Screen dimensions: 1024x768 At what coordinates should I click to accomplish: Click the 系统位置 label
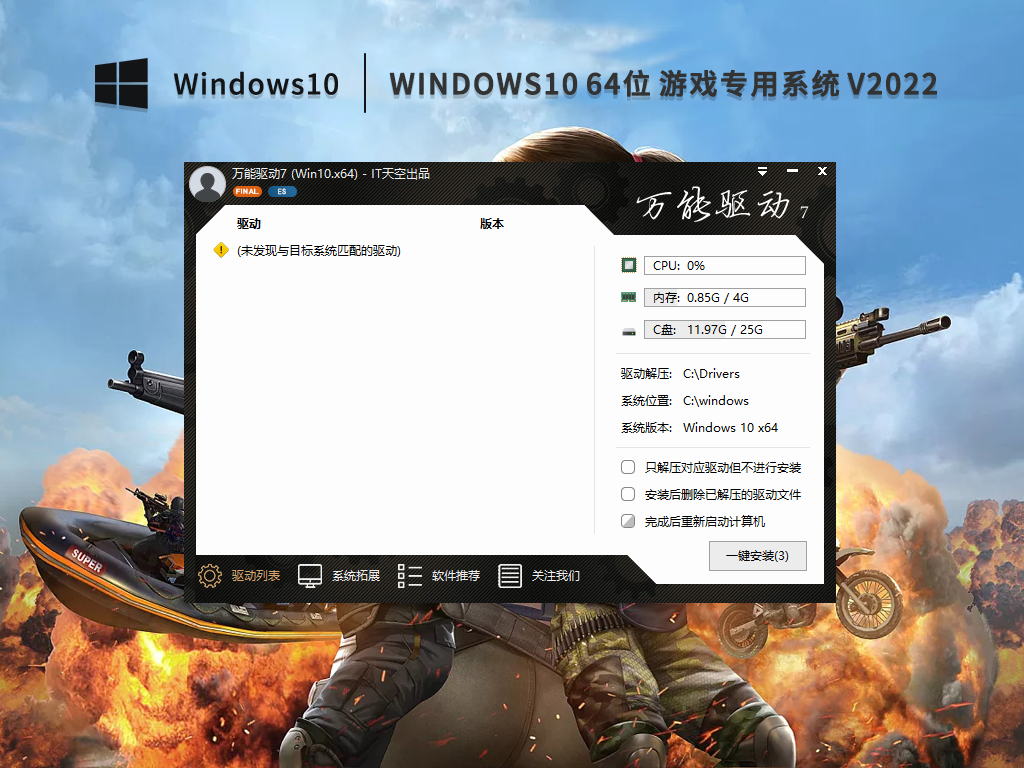point(646,400)
